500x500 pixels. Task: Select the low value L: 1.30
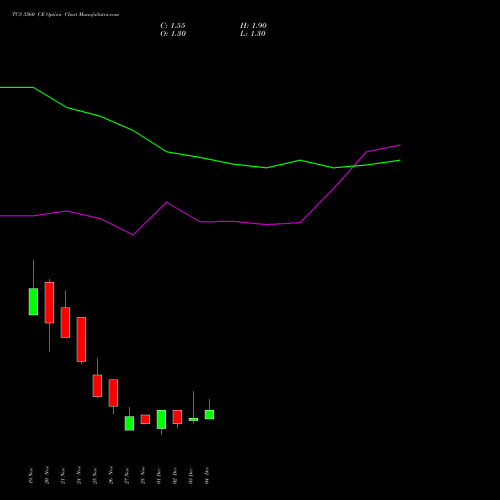253,34
